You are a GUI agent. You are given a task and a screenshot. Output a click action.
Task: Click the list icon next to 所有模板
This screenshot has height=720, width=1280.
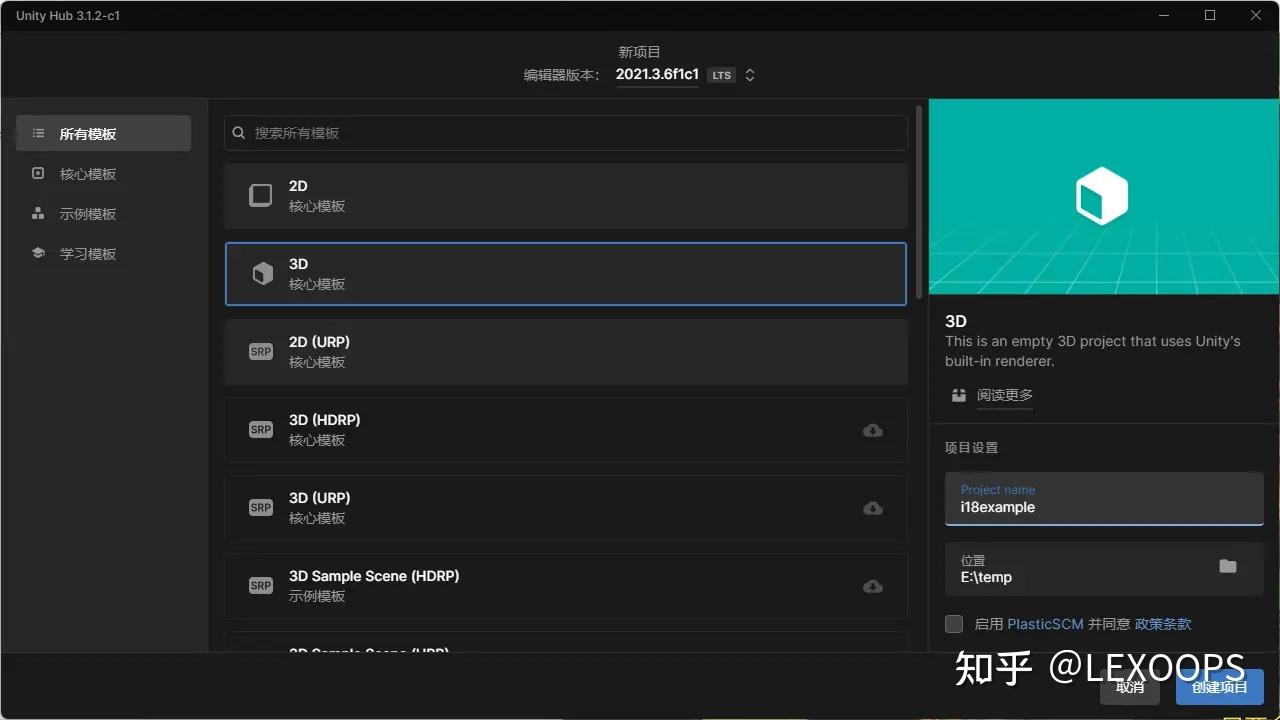(38, 133)
